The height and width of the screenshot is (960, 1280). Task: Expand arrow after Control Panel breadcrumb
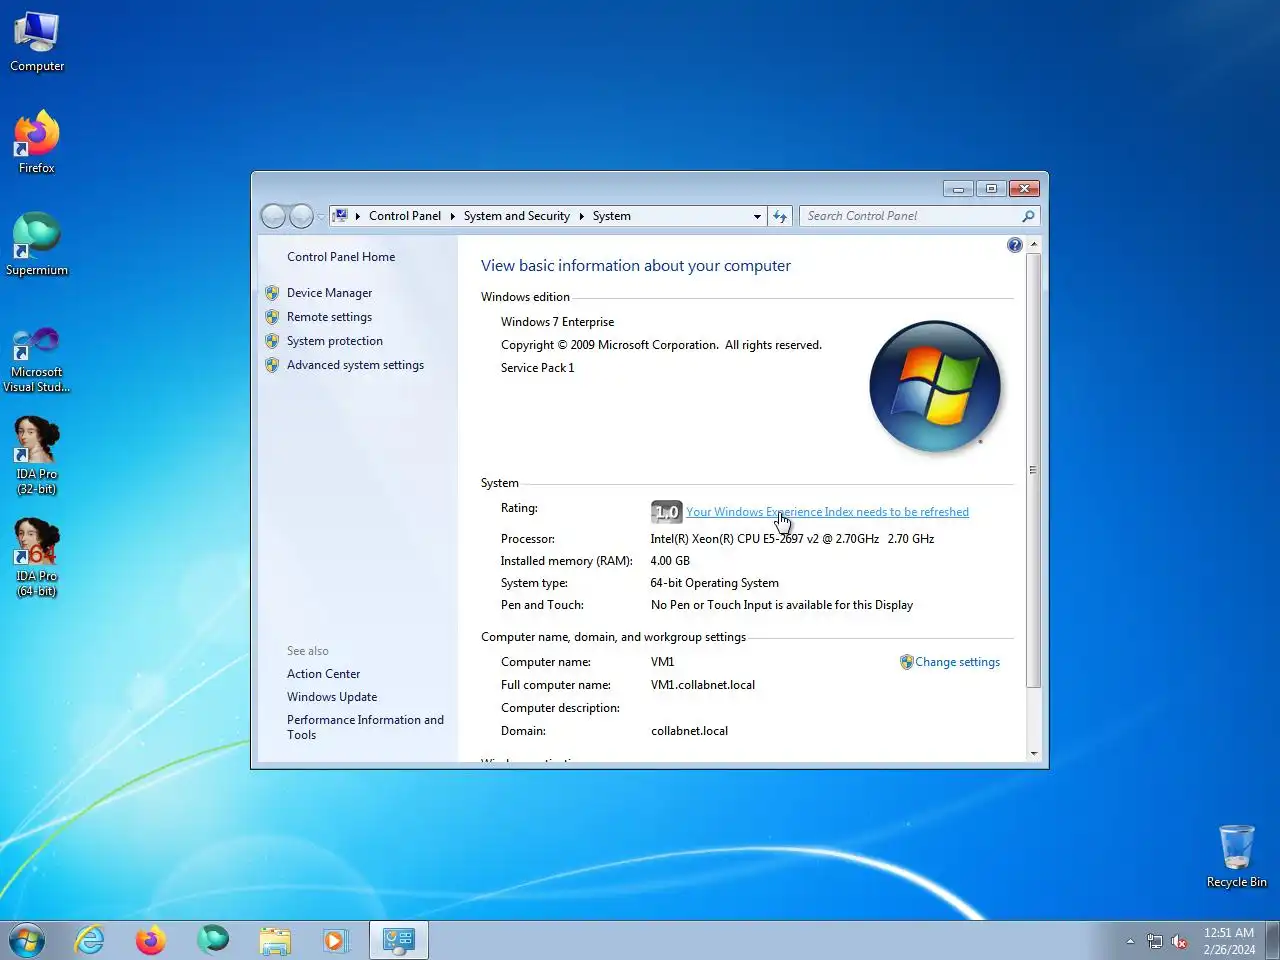[452, 216]
